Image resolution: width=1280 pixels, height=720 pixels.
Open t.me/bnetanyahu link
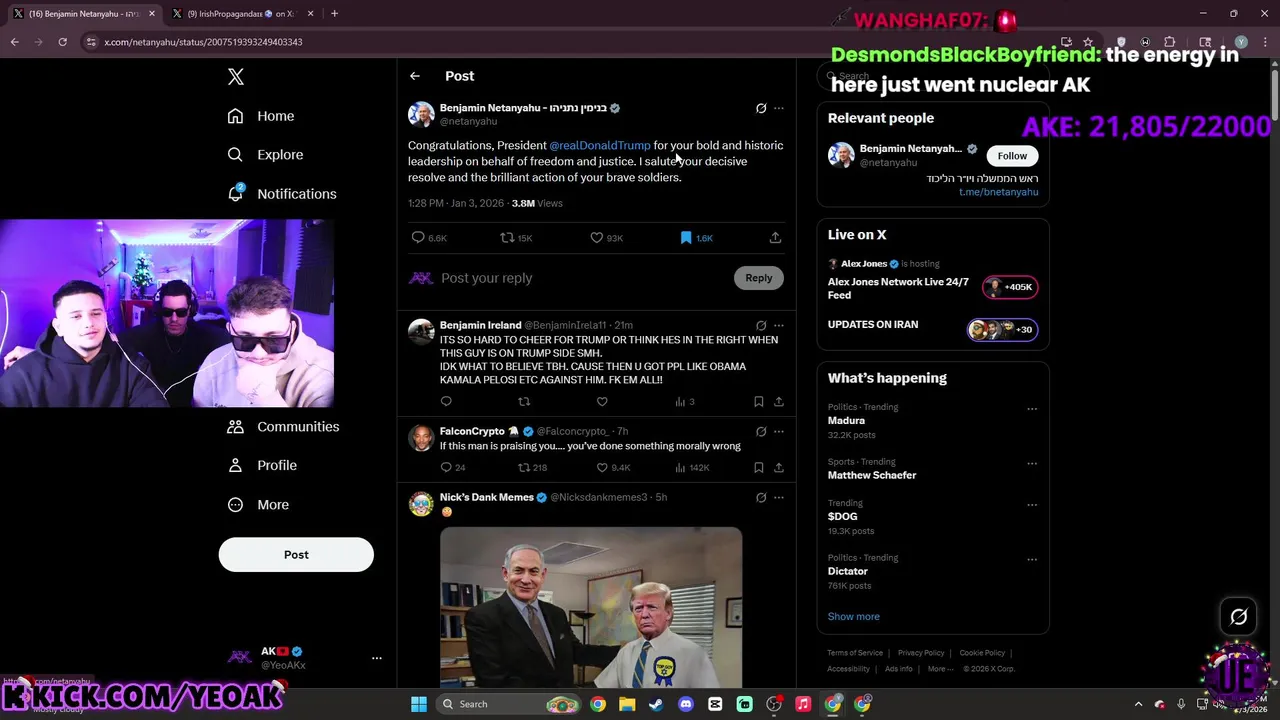pyautogui.click(x=998, y=192)
